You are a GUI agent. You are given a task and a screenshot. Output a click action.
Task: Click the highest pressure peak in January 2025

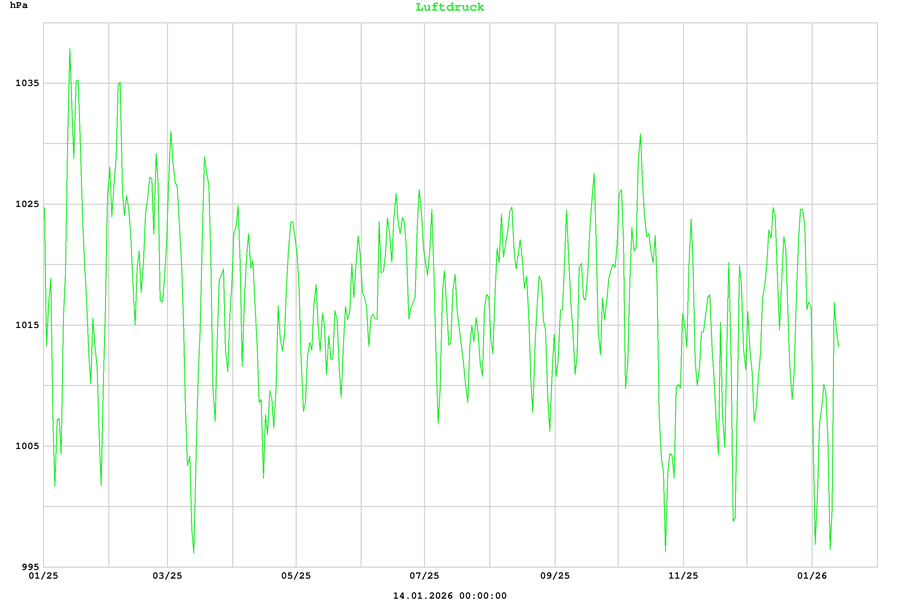point(70,48)
